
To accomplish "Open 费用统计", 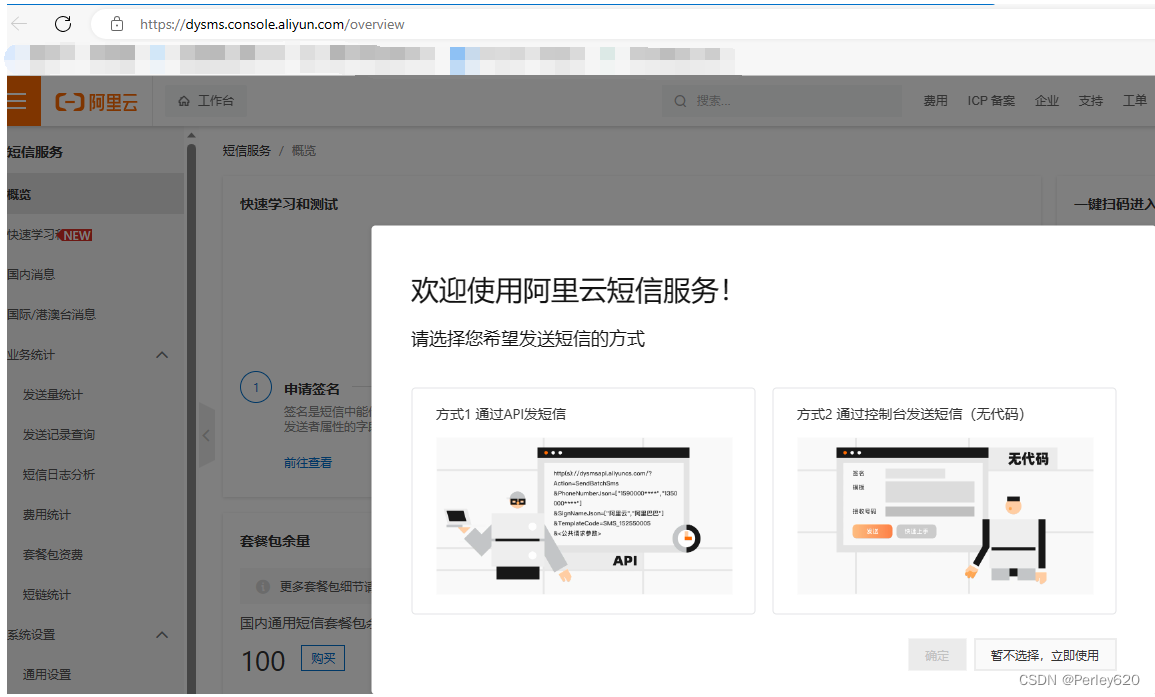I will [46, 515].
